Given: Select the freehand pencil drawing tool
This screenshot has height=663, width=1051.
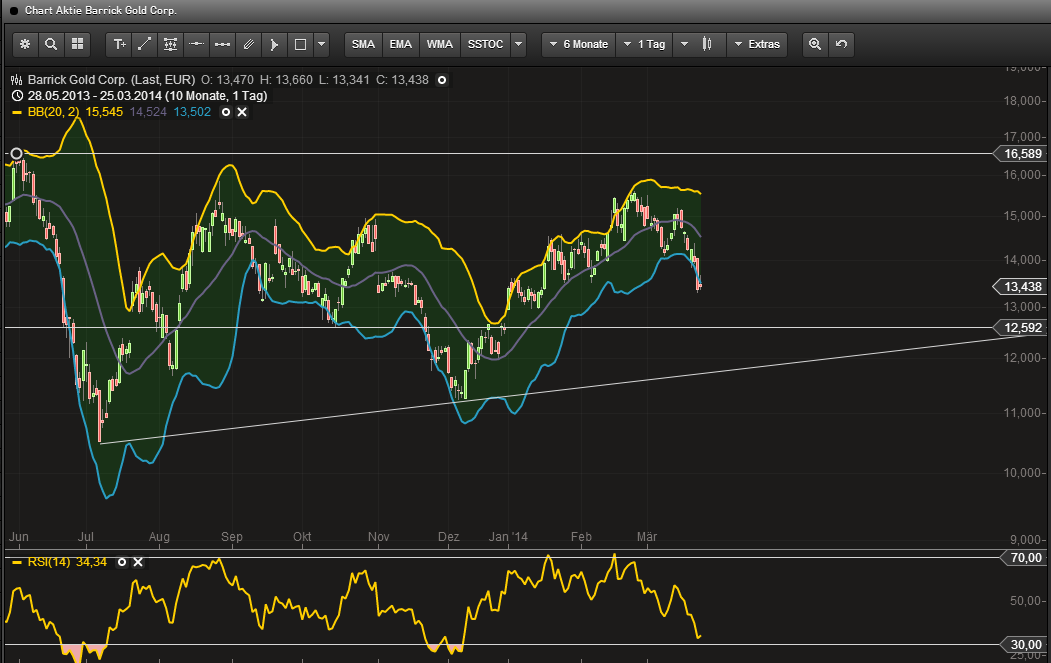Looking at the screenshot, I should click(x=248, y=44).
